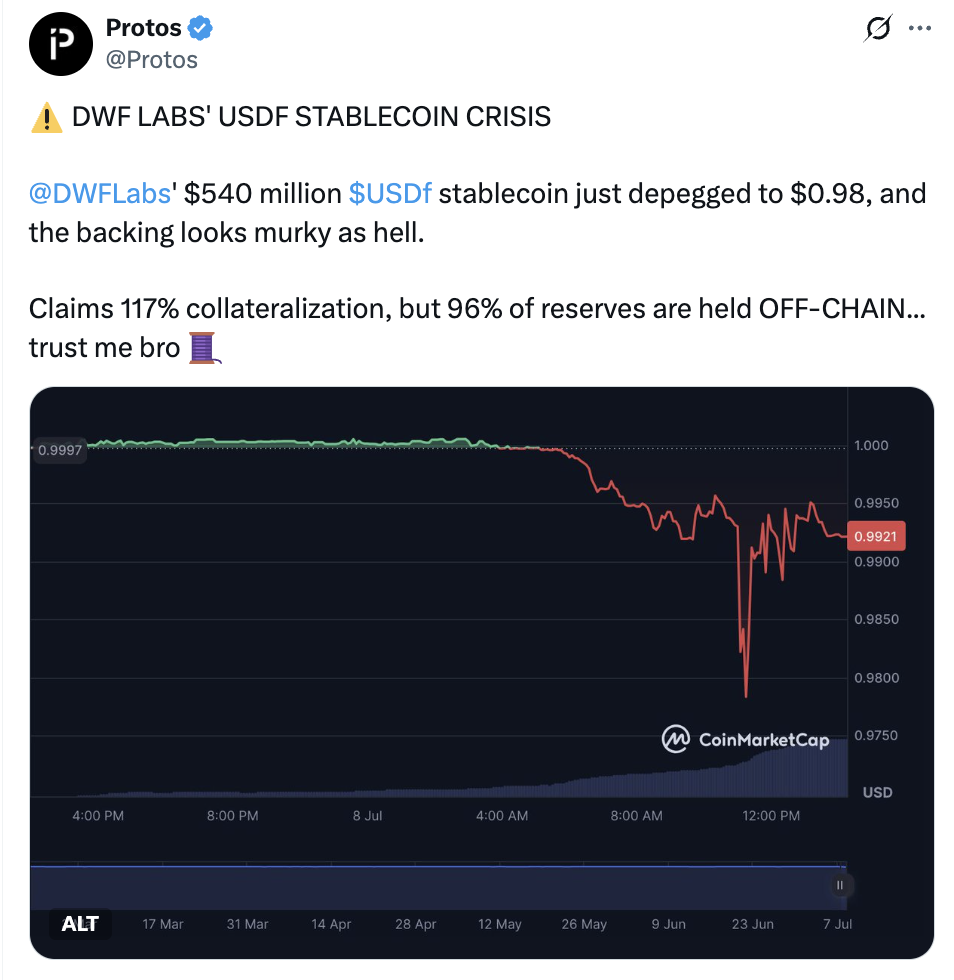Show the ALT image description badge

pyautogui.click(x=80, y=923)
